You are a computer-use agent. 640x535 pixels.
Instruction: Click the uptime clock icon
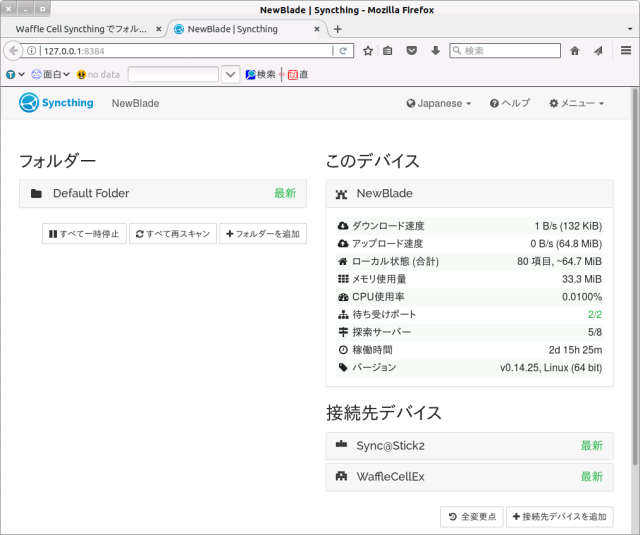tap(343, 350)
